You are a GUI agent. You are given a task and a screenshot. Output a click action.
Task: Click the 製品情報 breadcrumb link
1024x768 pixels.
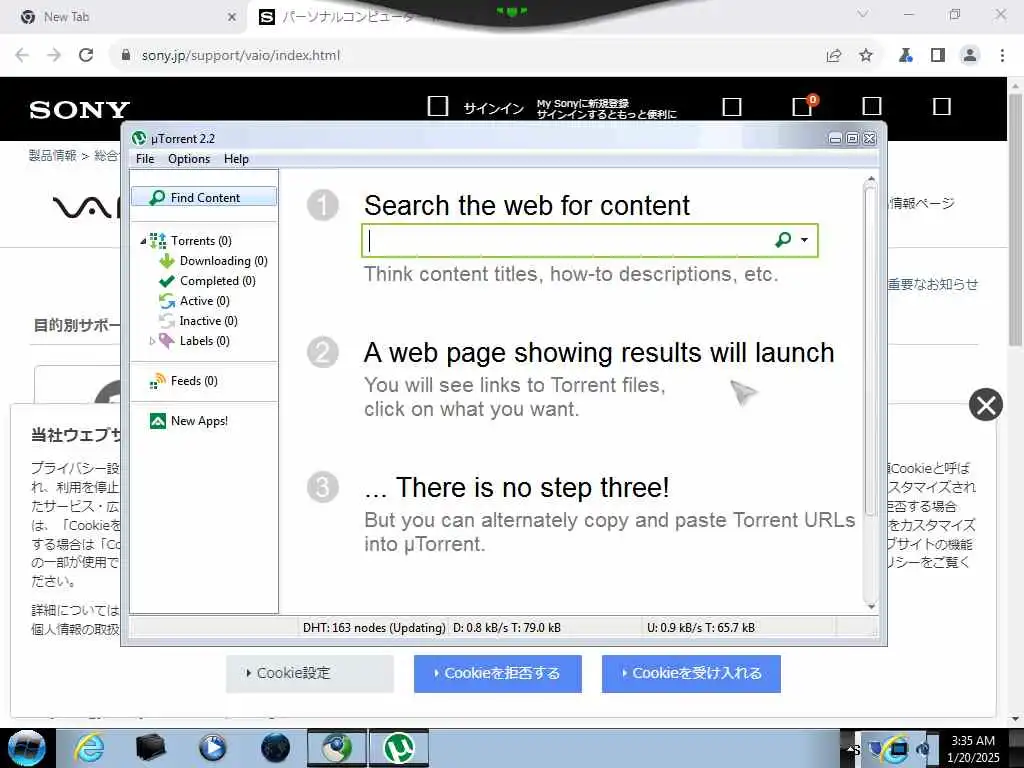(52, 155)
